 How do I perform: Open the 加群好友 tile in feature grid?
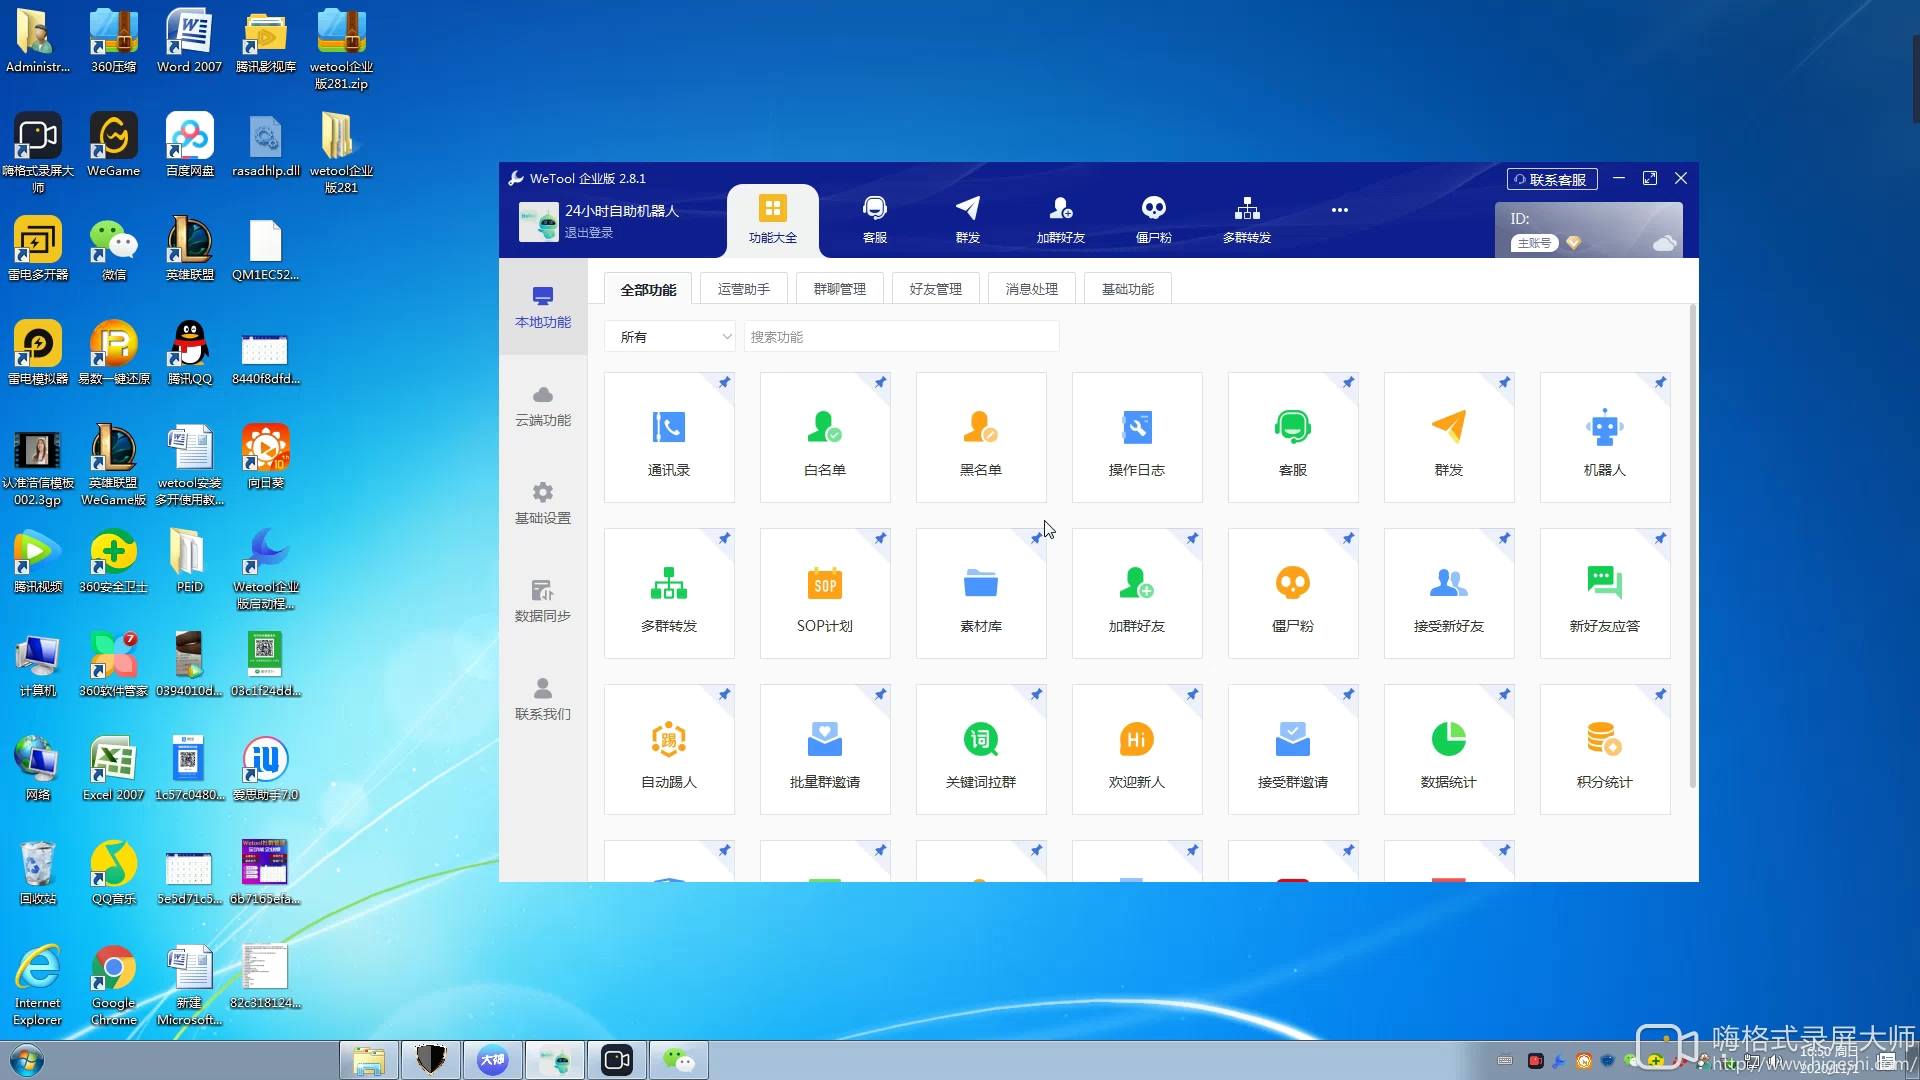1137,593
